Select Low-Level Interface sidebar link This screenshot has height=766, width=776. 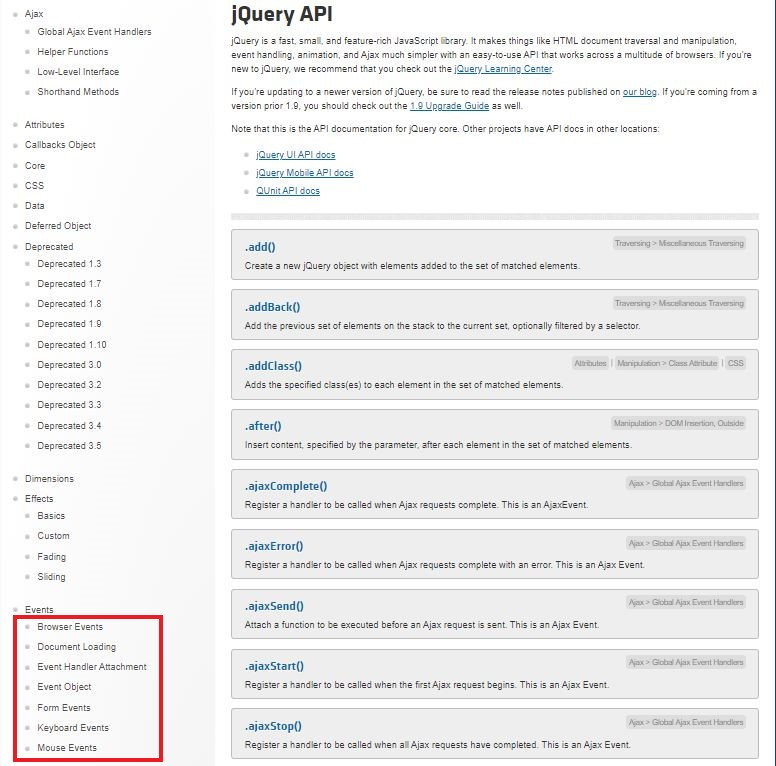point(78,72)
